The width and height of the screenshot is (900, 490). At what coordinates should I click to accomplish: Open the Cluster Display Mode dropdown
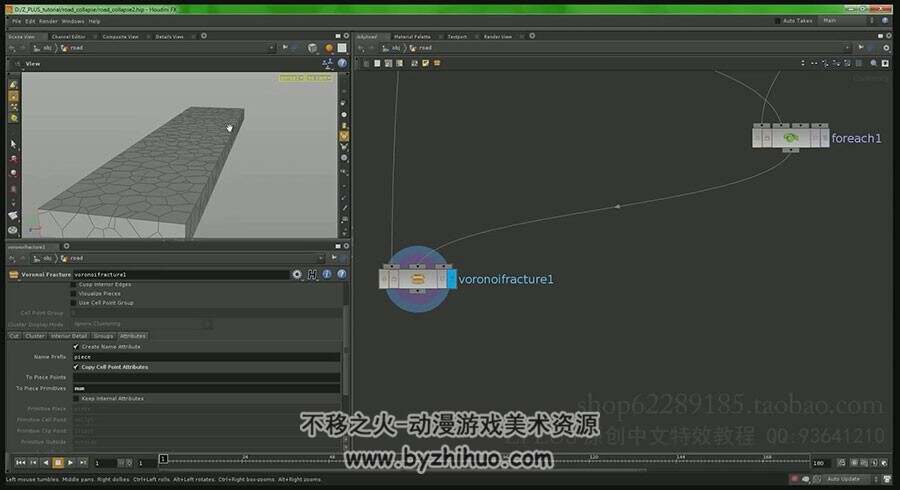coord(141,324)
